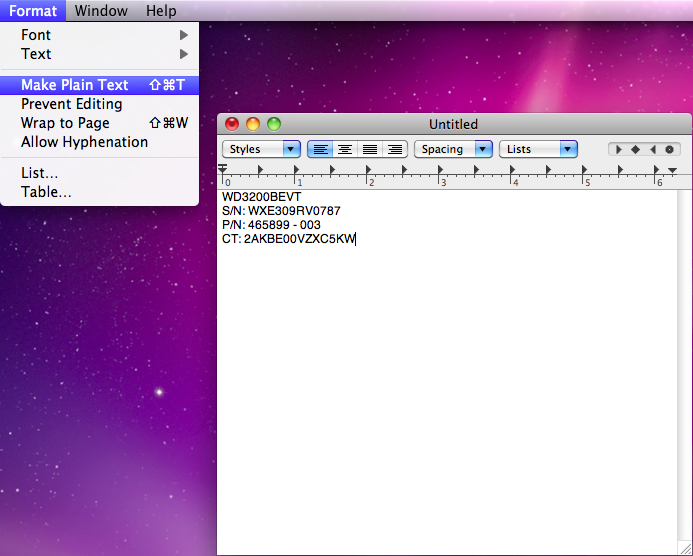The width and height of the screenshot is (693, 556).
Task: Click the WD3200BEVT text line
Action: [x=262, y=197]
